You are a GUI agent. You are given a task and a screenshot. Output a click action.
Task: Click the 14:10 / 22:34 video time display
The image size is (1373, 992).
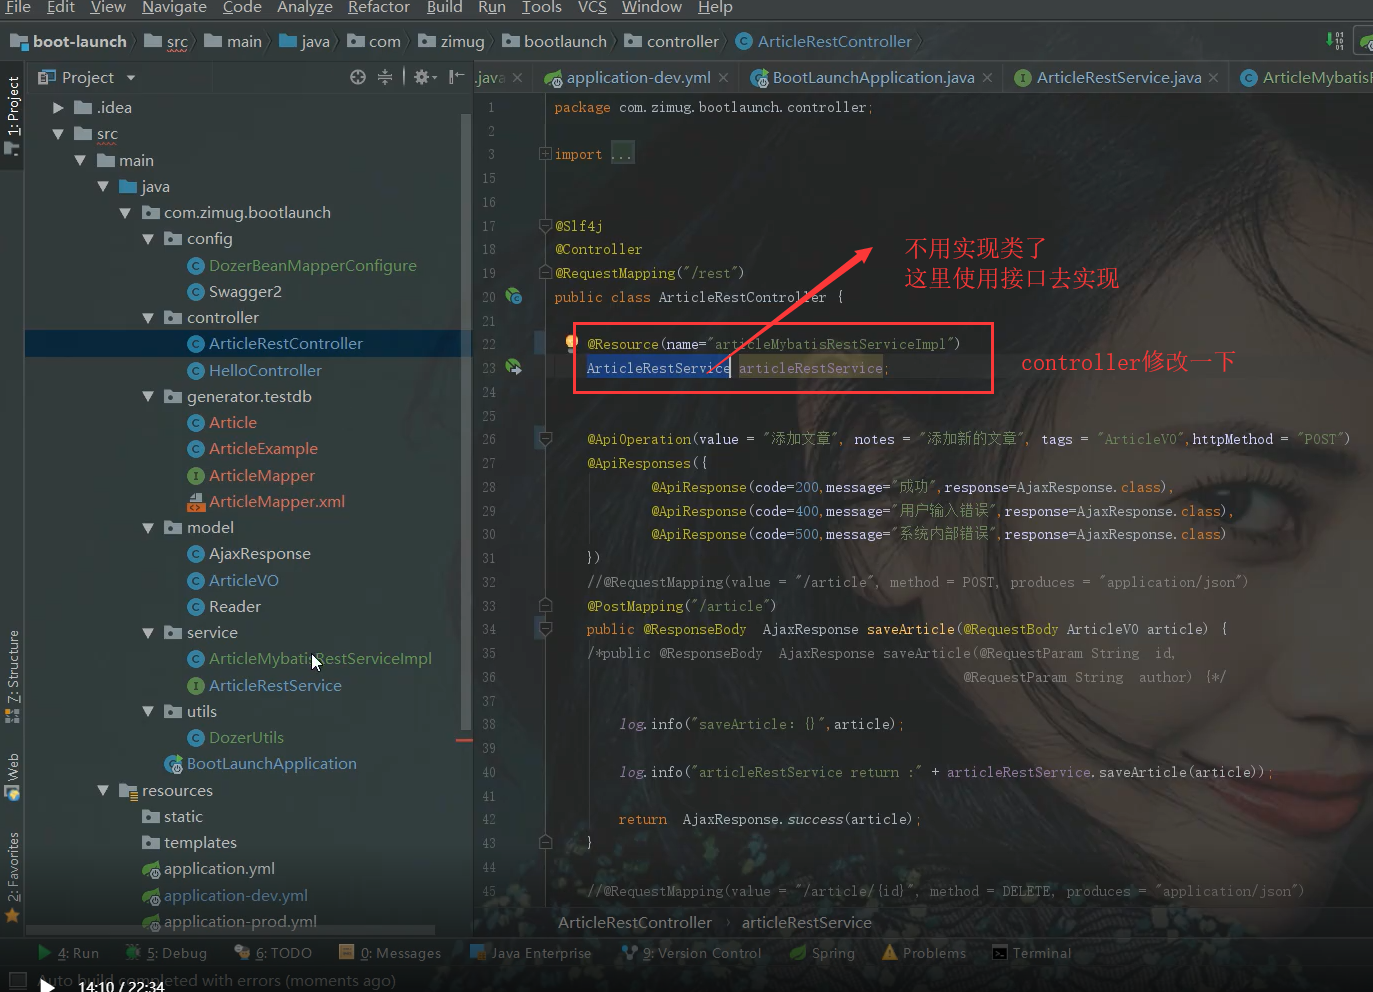121,986
